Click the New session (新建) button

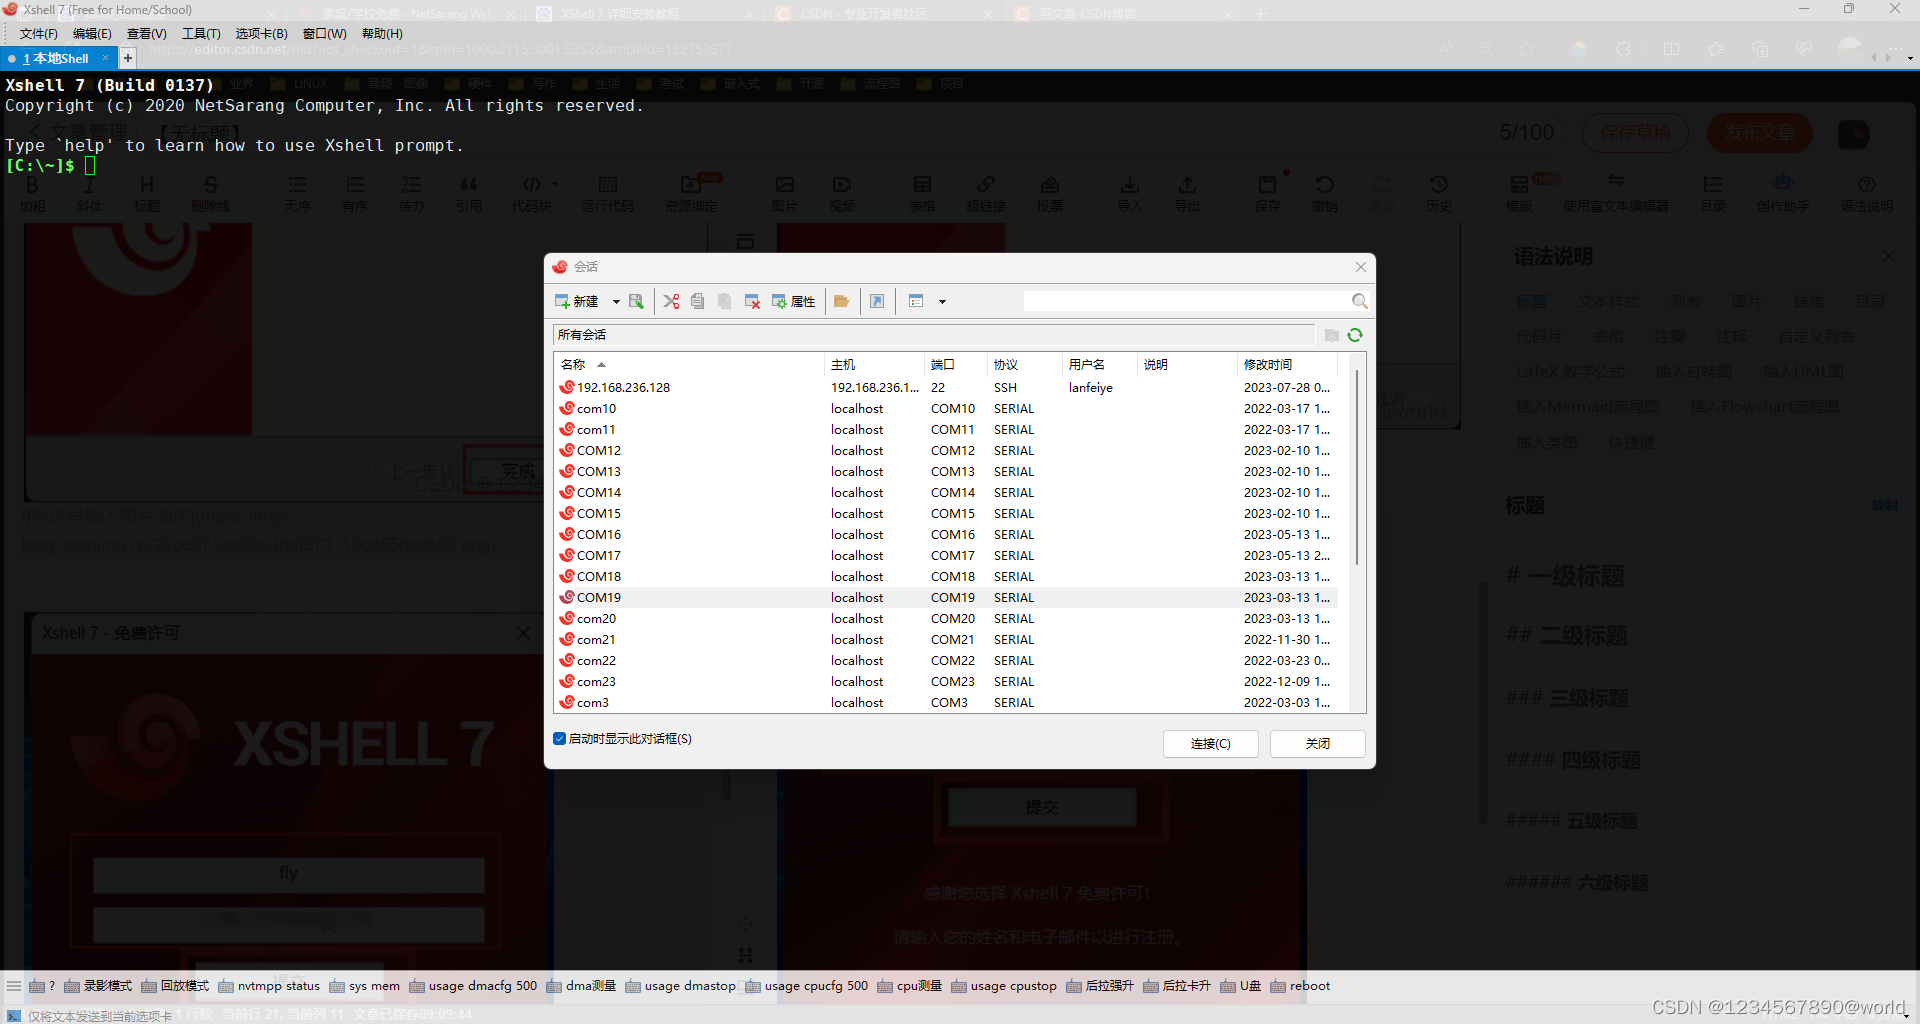tap(577, 301)
